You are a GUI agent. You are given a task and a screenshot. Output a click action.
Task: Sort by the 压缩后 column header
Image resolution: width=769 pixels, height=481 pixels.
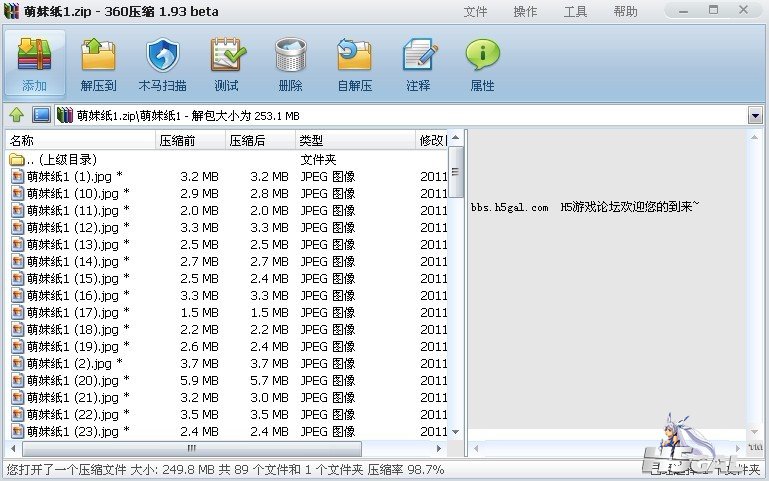tap(260, 140)
